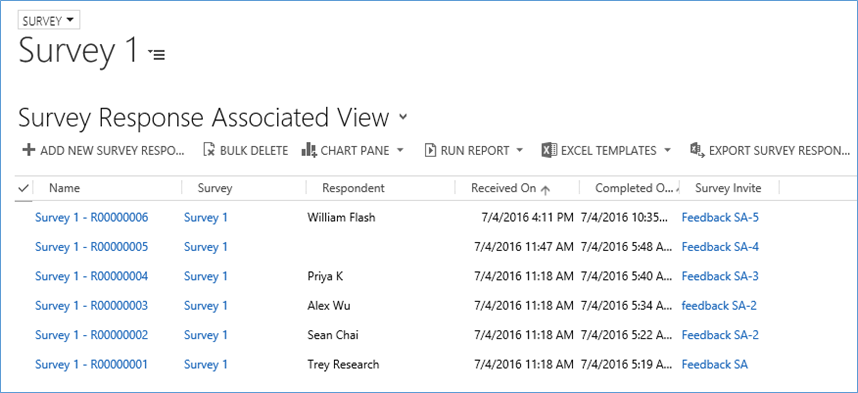Expand the Excel Templates dropdown arrow
Image resolution: width=858 pixels, height=393 pixels.
tap(667, 150)
